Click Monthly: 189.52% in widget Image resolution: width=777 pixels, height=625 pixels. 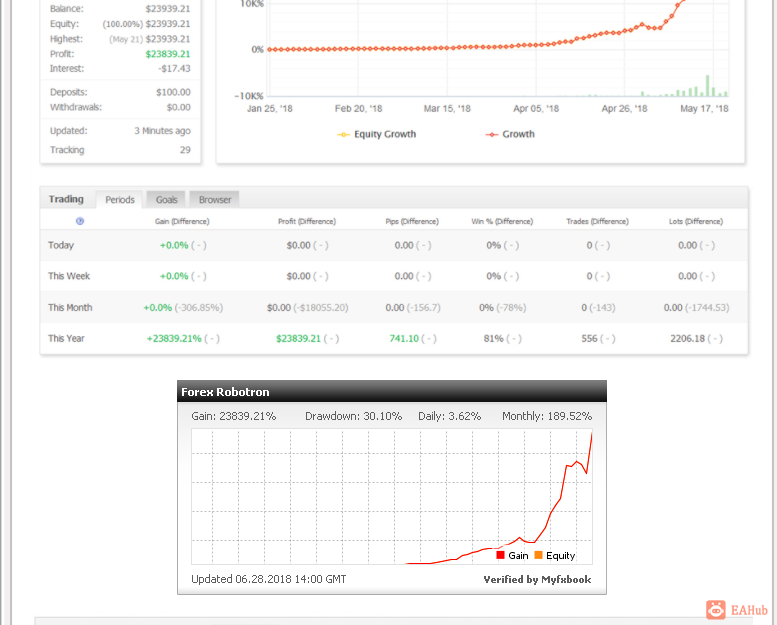click(547, 416)
